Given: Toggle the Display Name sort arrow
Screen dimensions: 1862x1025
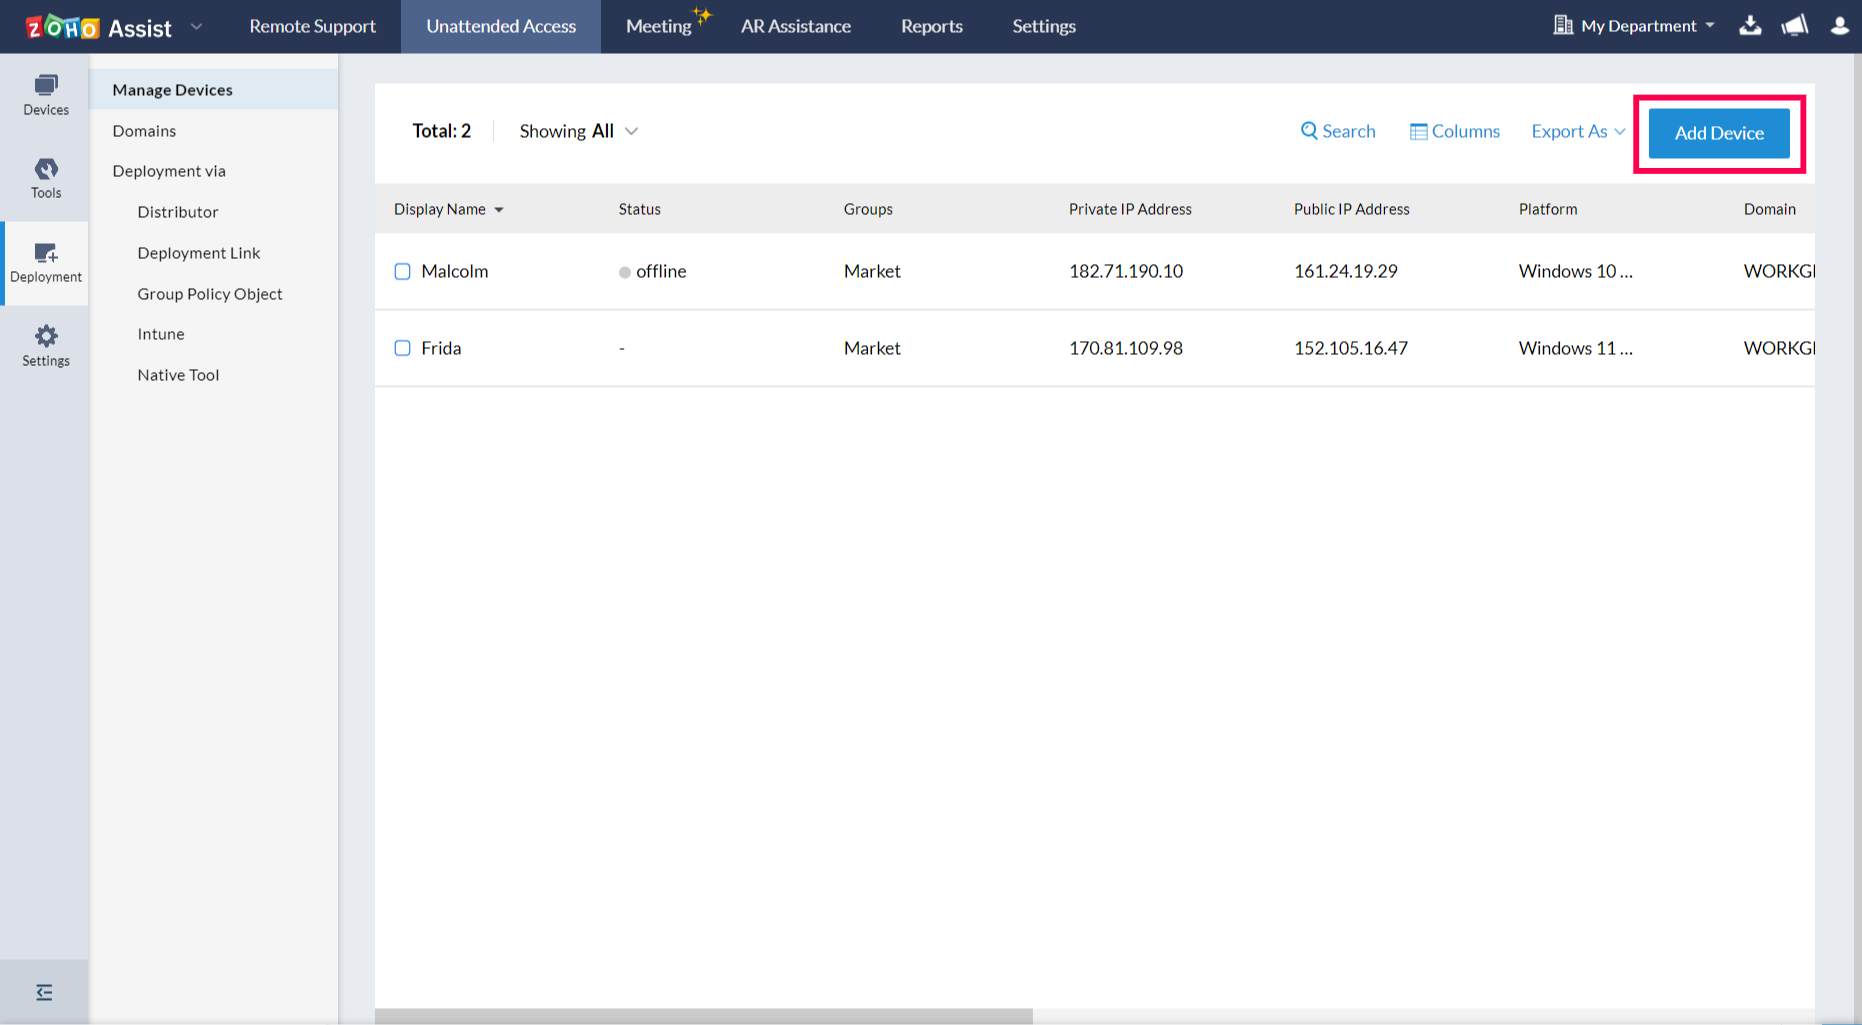Looking at the screenshot, I should (499, 209).
